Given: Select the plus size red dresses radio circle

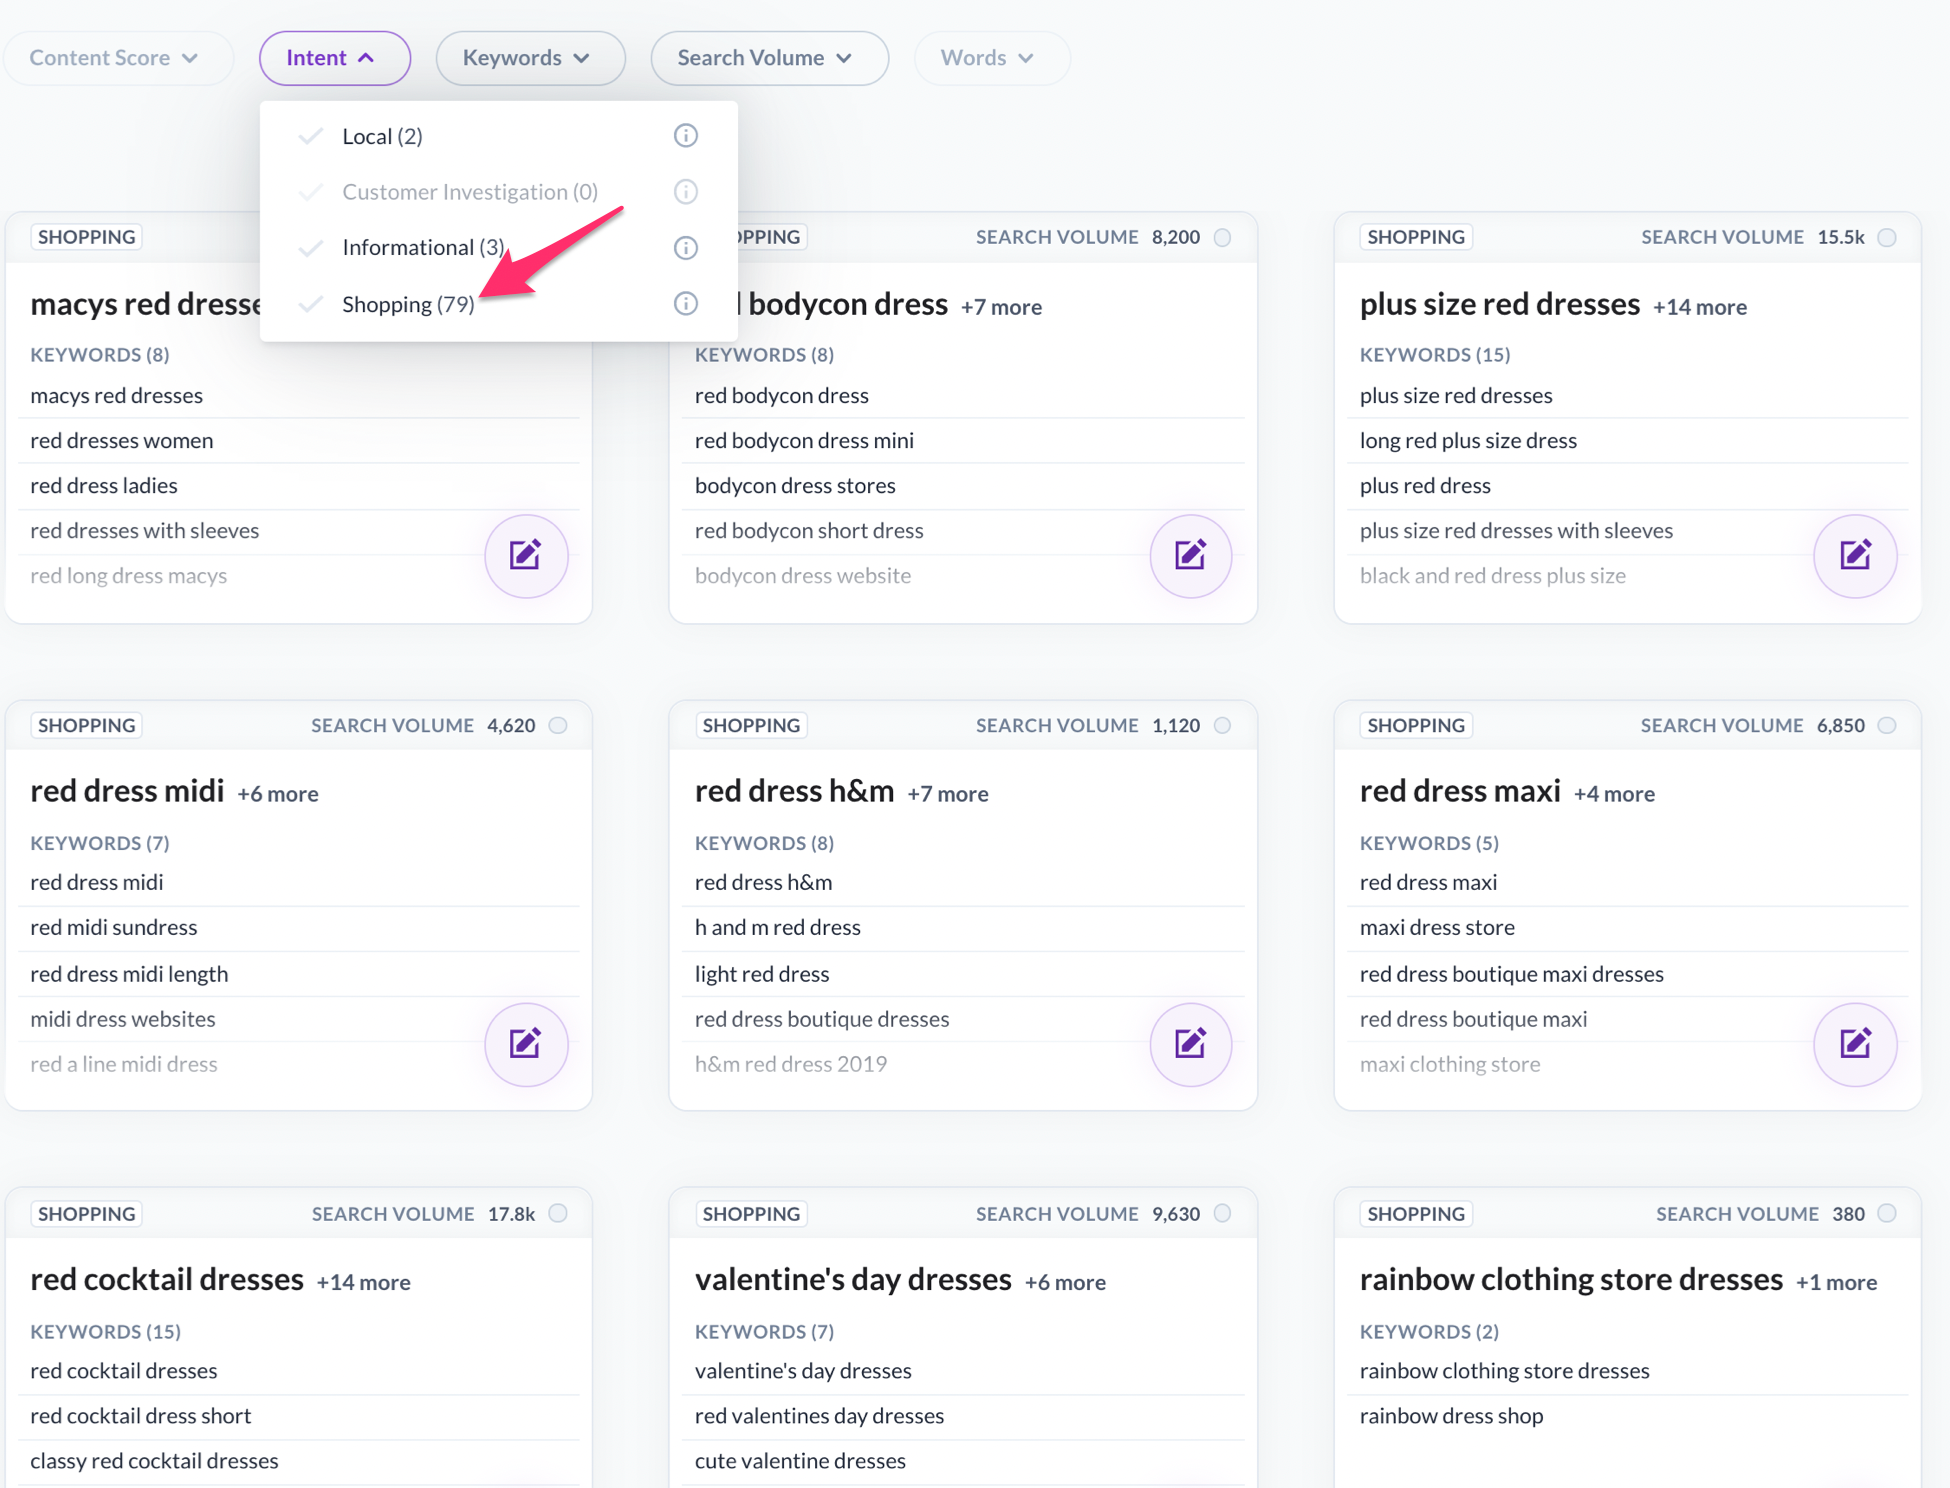Looking at the screenshot, I should pos(1887,237).
